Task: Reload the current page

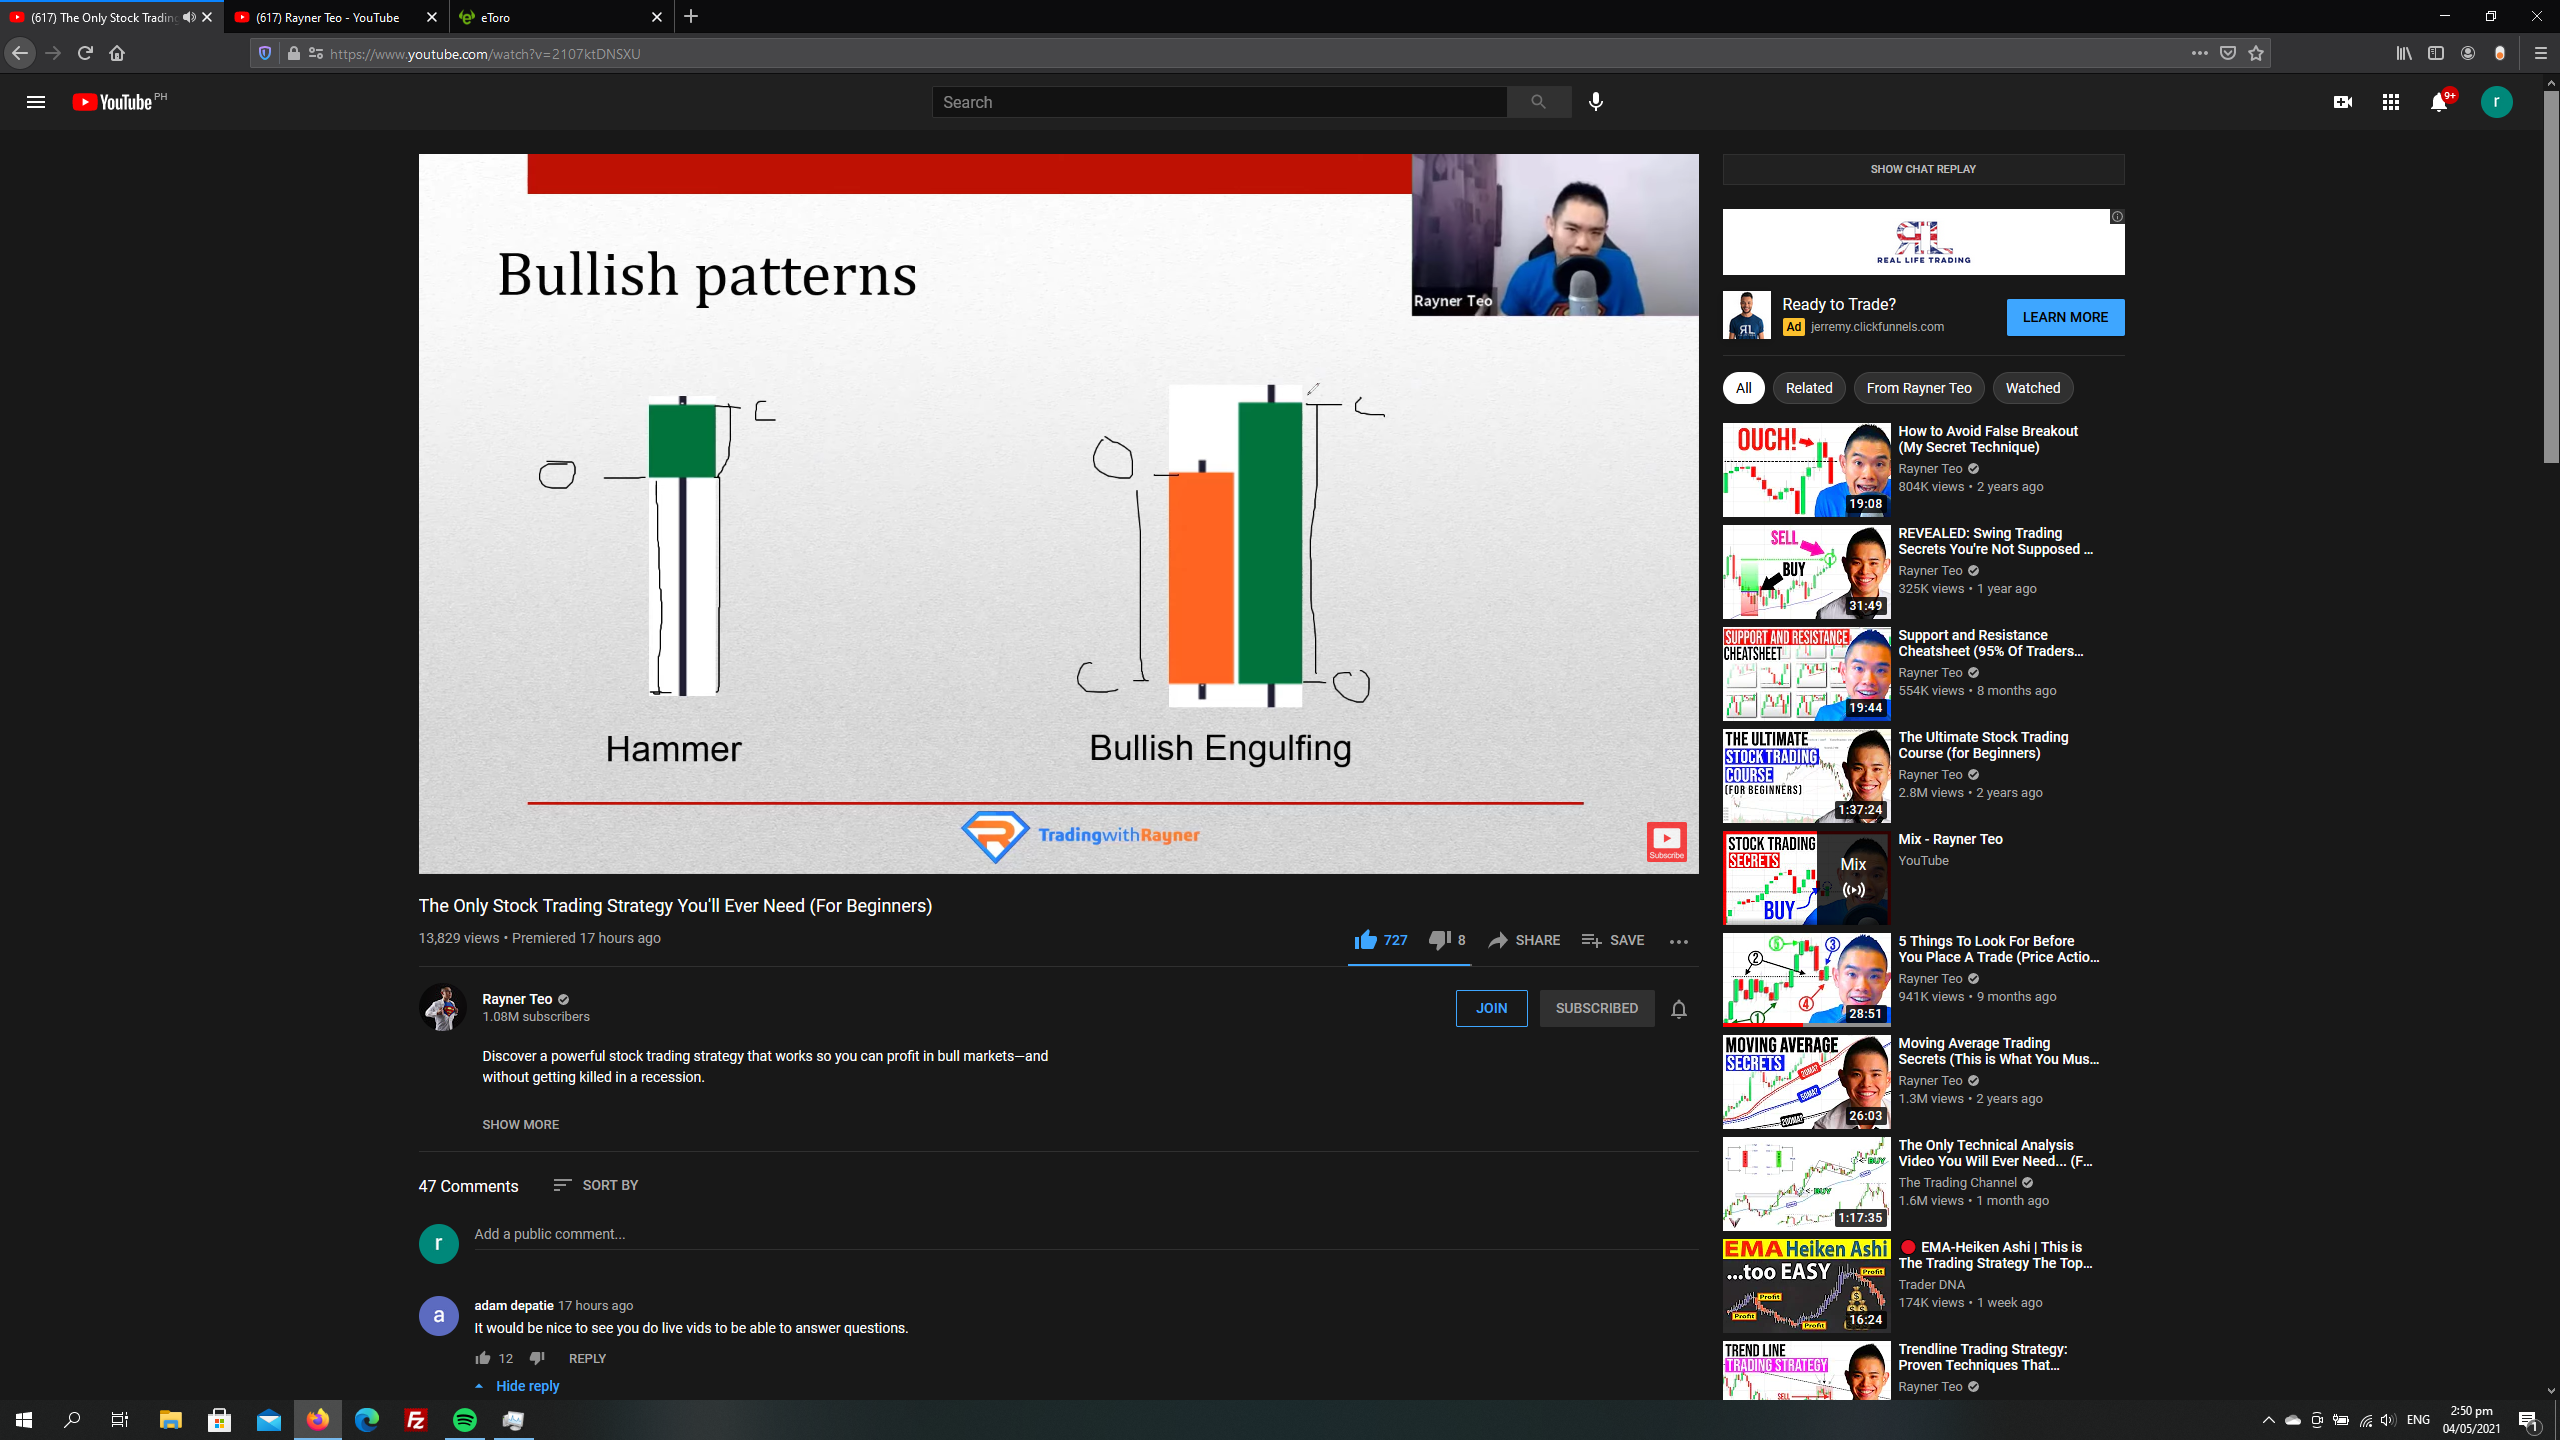Action: (85, 53)
